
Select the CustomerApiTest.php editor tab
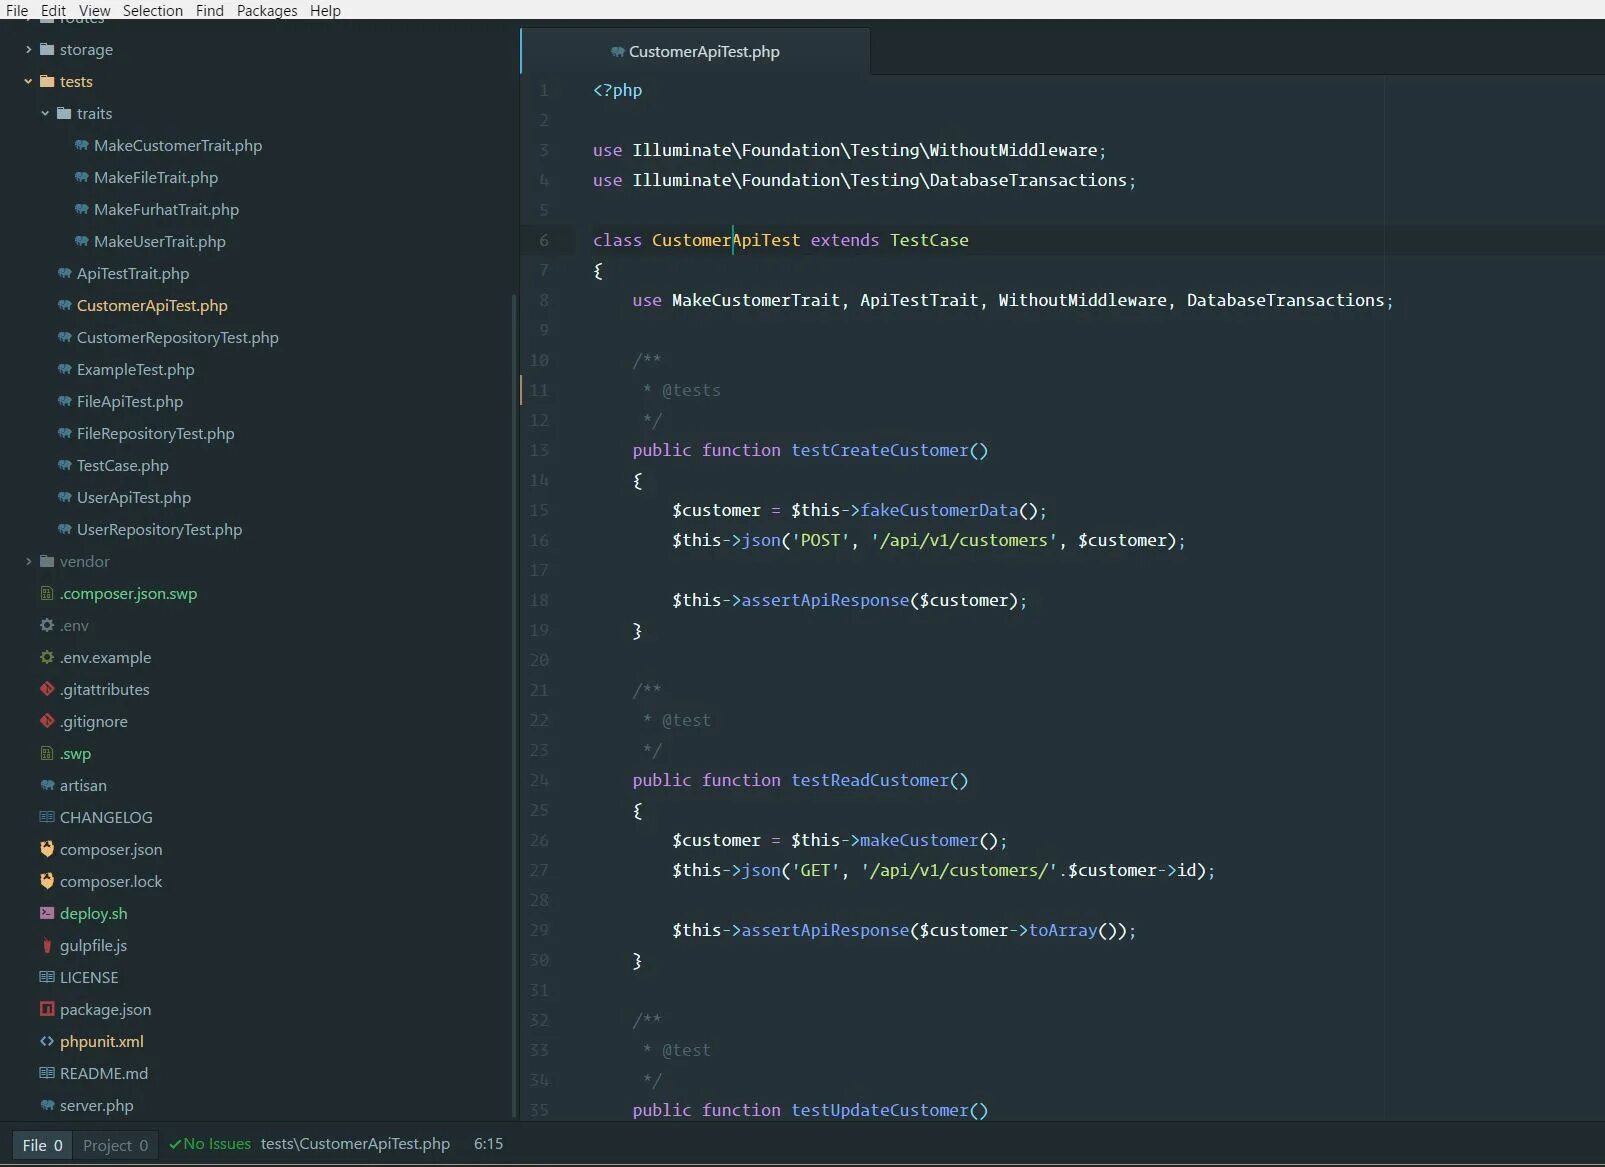[695, 51]
